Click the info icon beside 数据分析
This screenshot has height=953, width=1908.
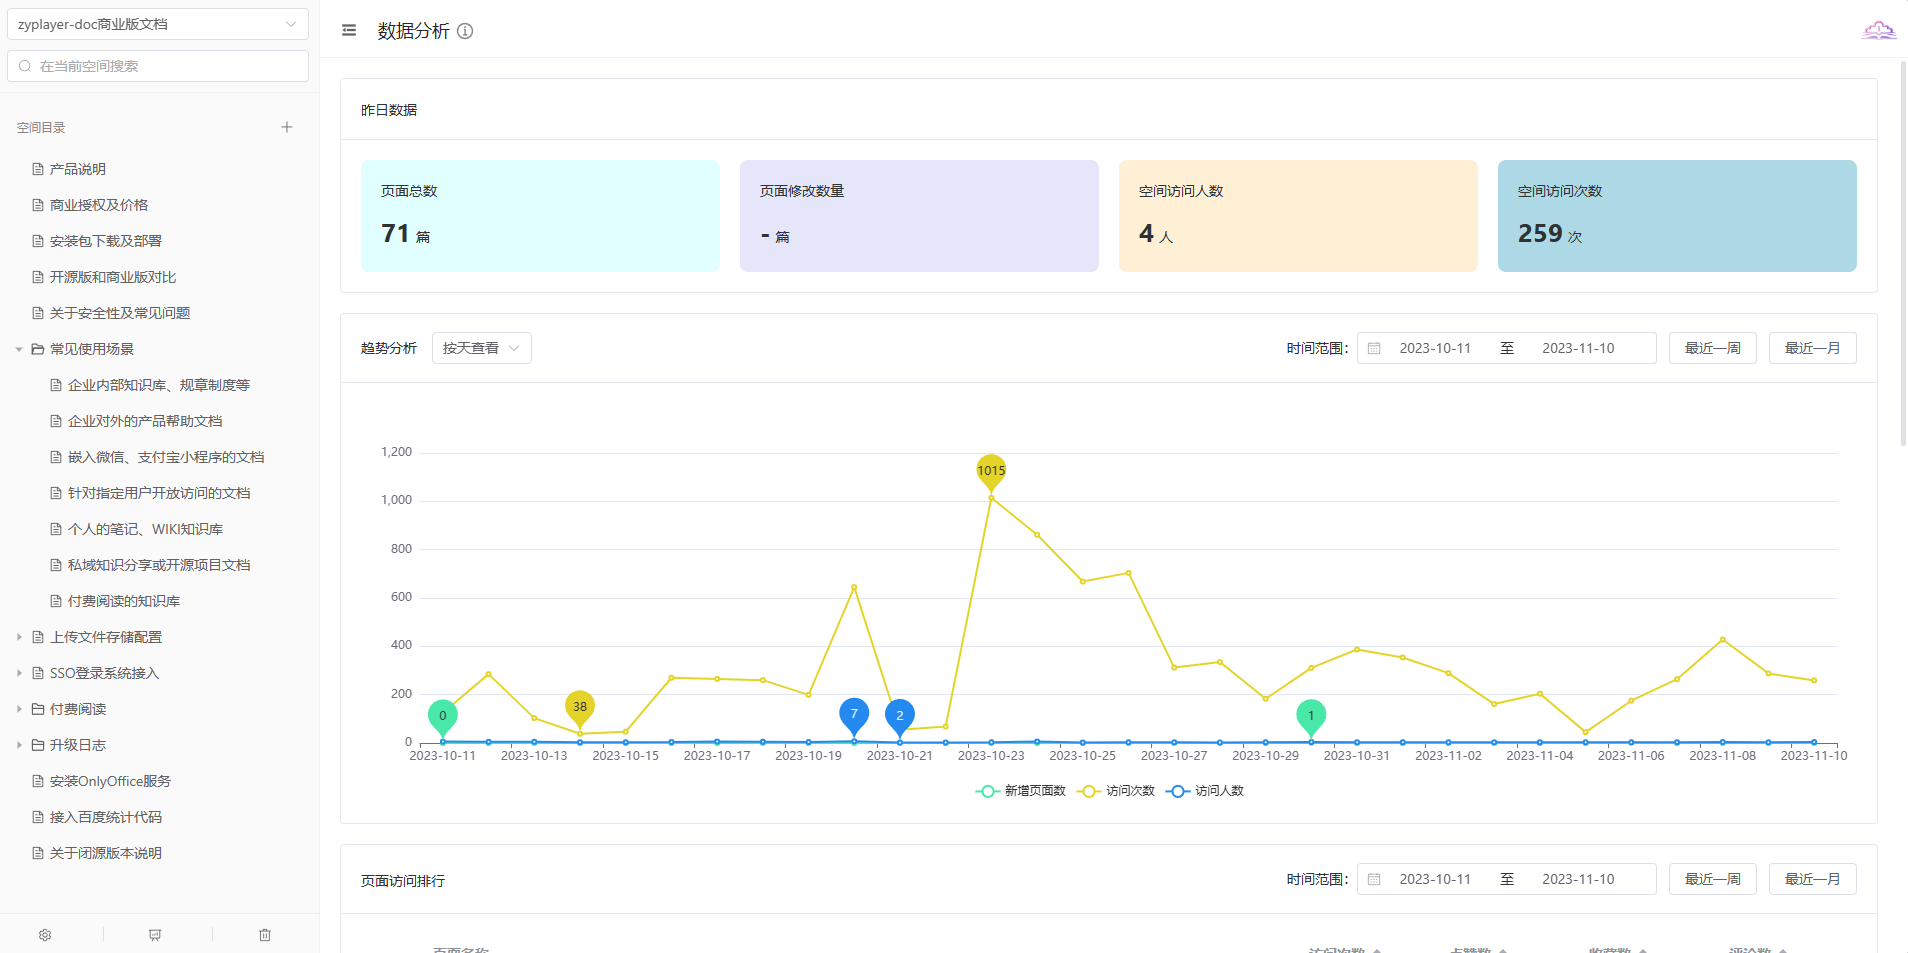click(465, 31)
